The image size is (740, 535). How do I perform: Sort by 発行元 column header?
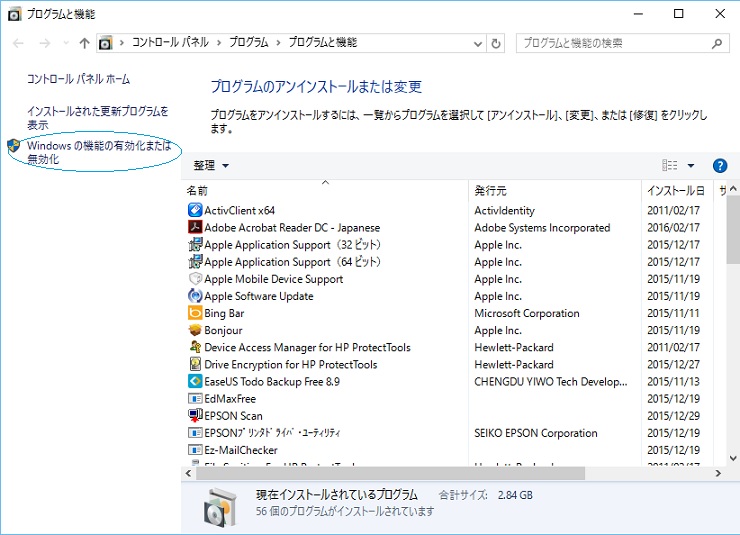tap(555, 191)
